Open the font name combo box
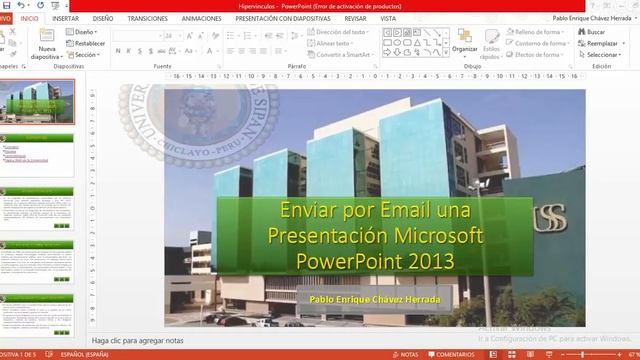 (x=138, y=36)
